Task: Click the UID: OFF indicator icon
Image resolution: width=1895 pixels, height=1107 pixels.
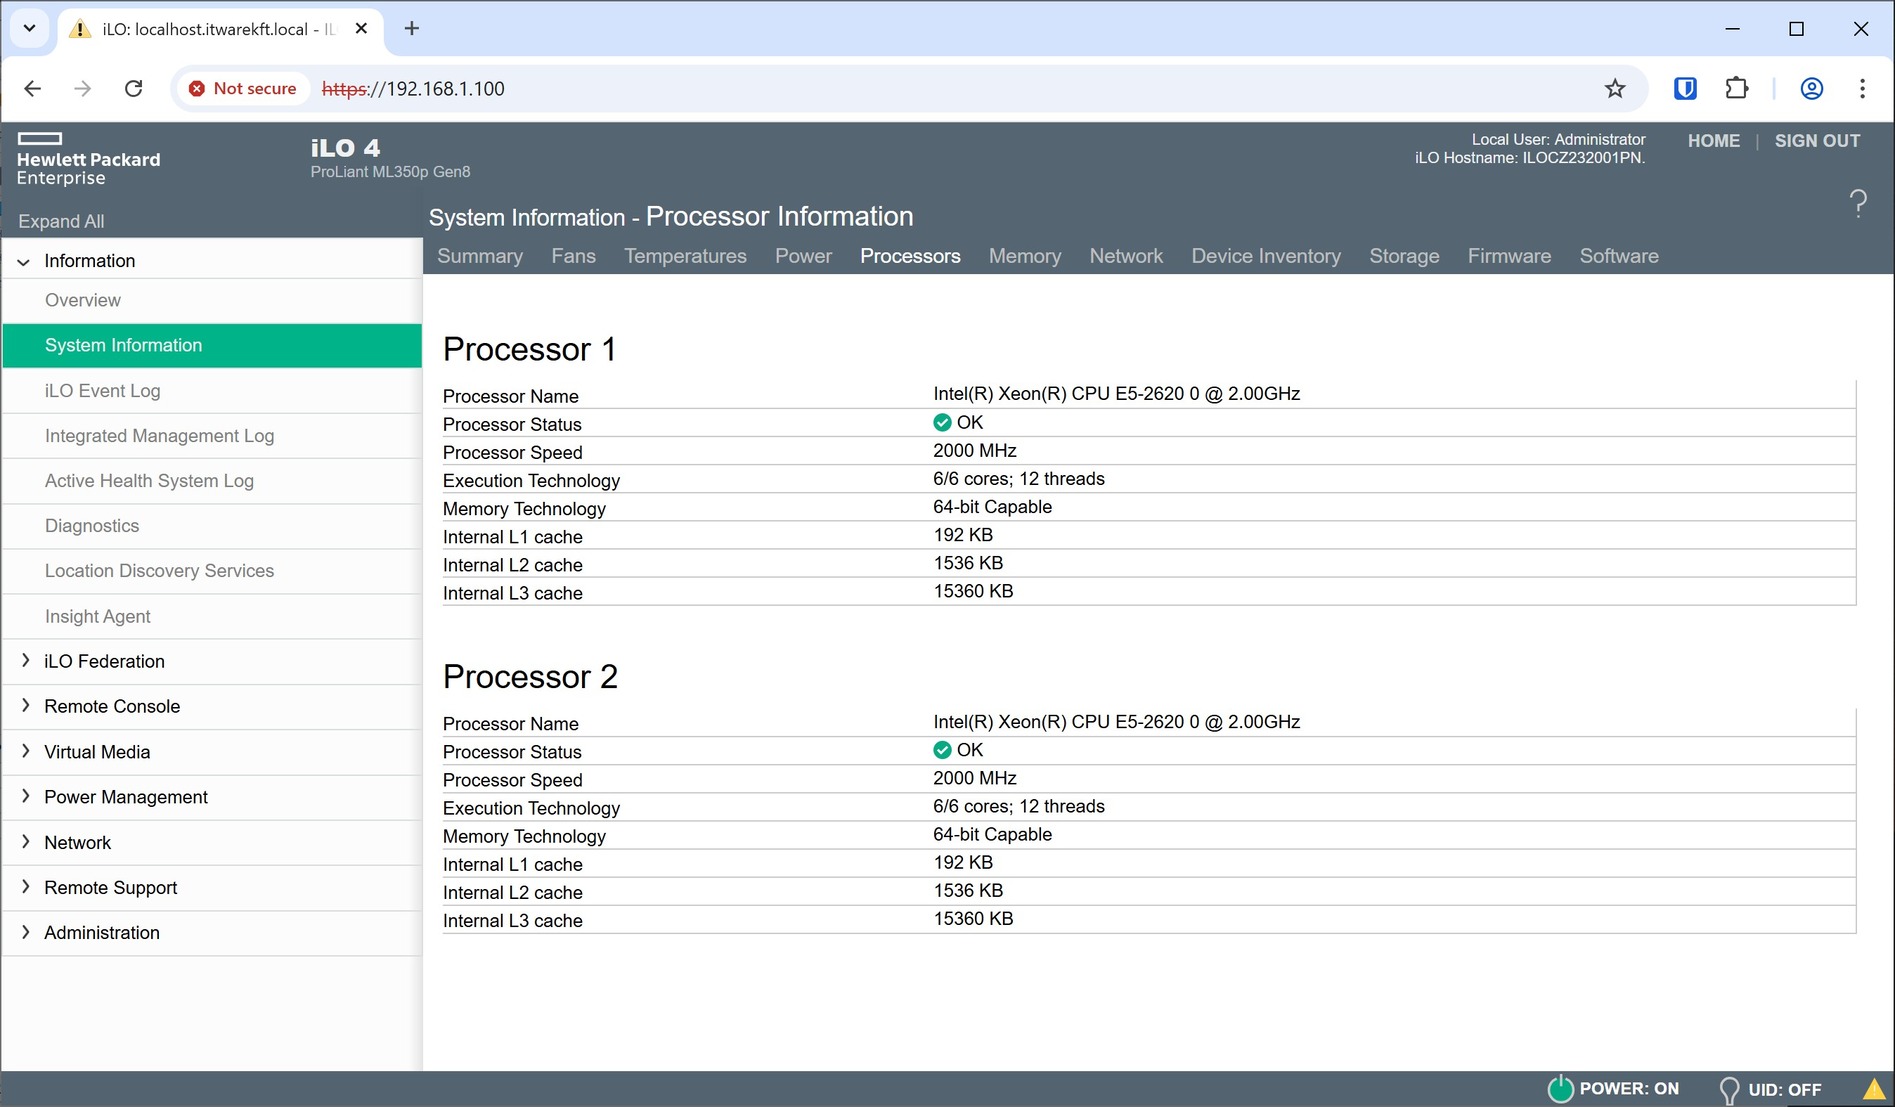Action: [1728, 1090]
